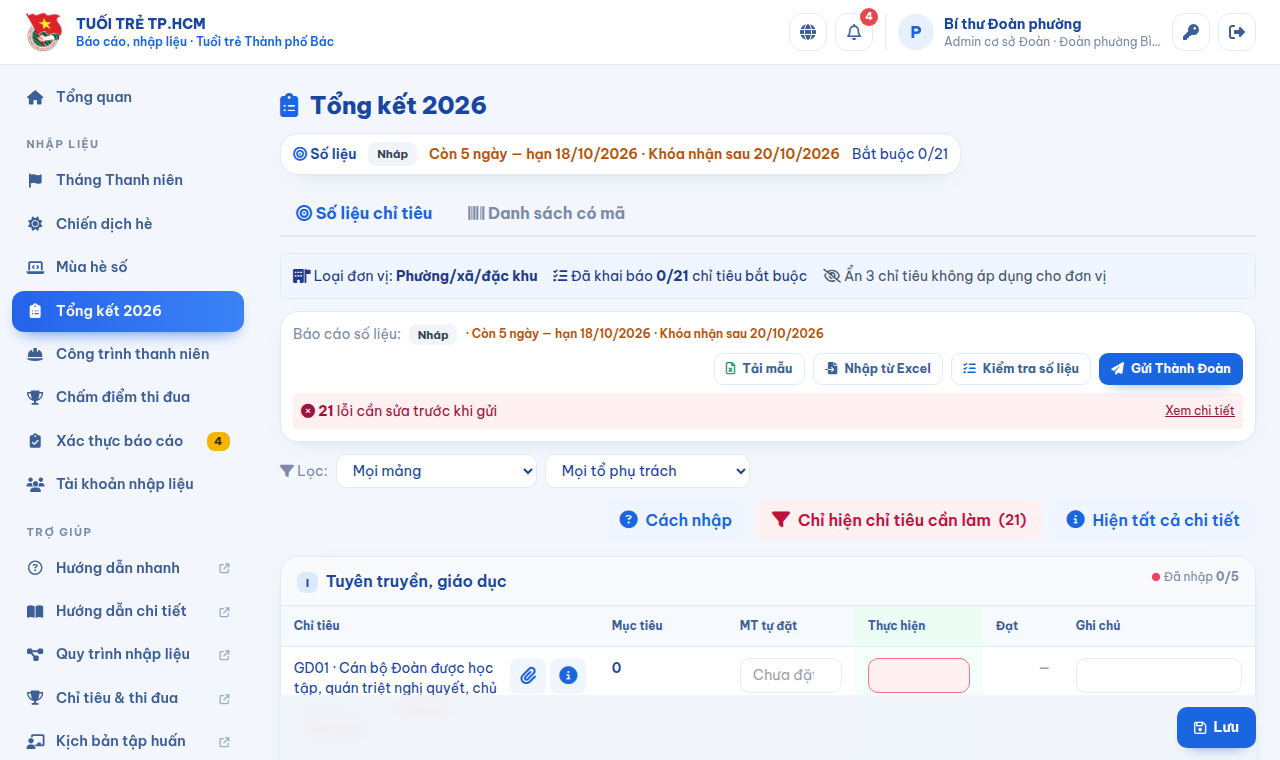The width and height of the screenshot is (1280, 760).
Task: Click the change password key icon
Action: [x=1191, y=32]
